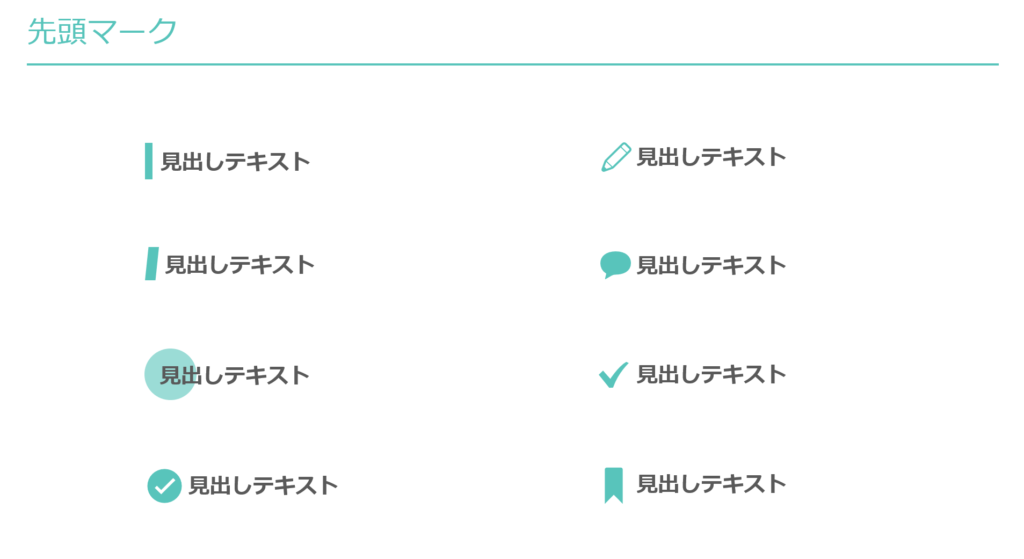This screenshot has height=559, width=1024.
Task: Click the teal line under the title
Action: (512, 64)
